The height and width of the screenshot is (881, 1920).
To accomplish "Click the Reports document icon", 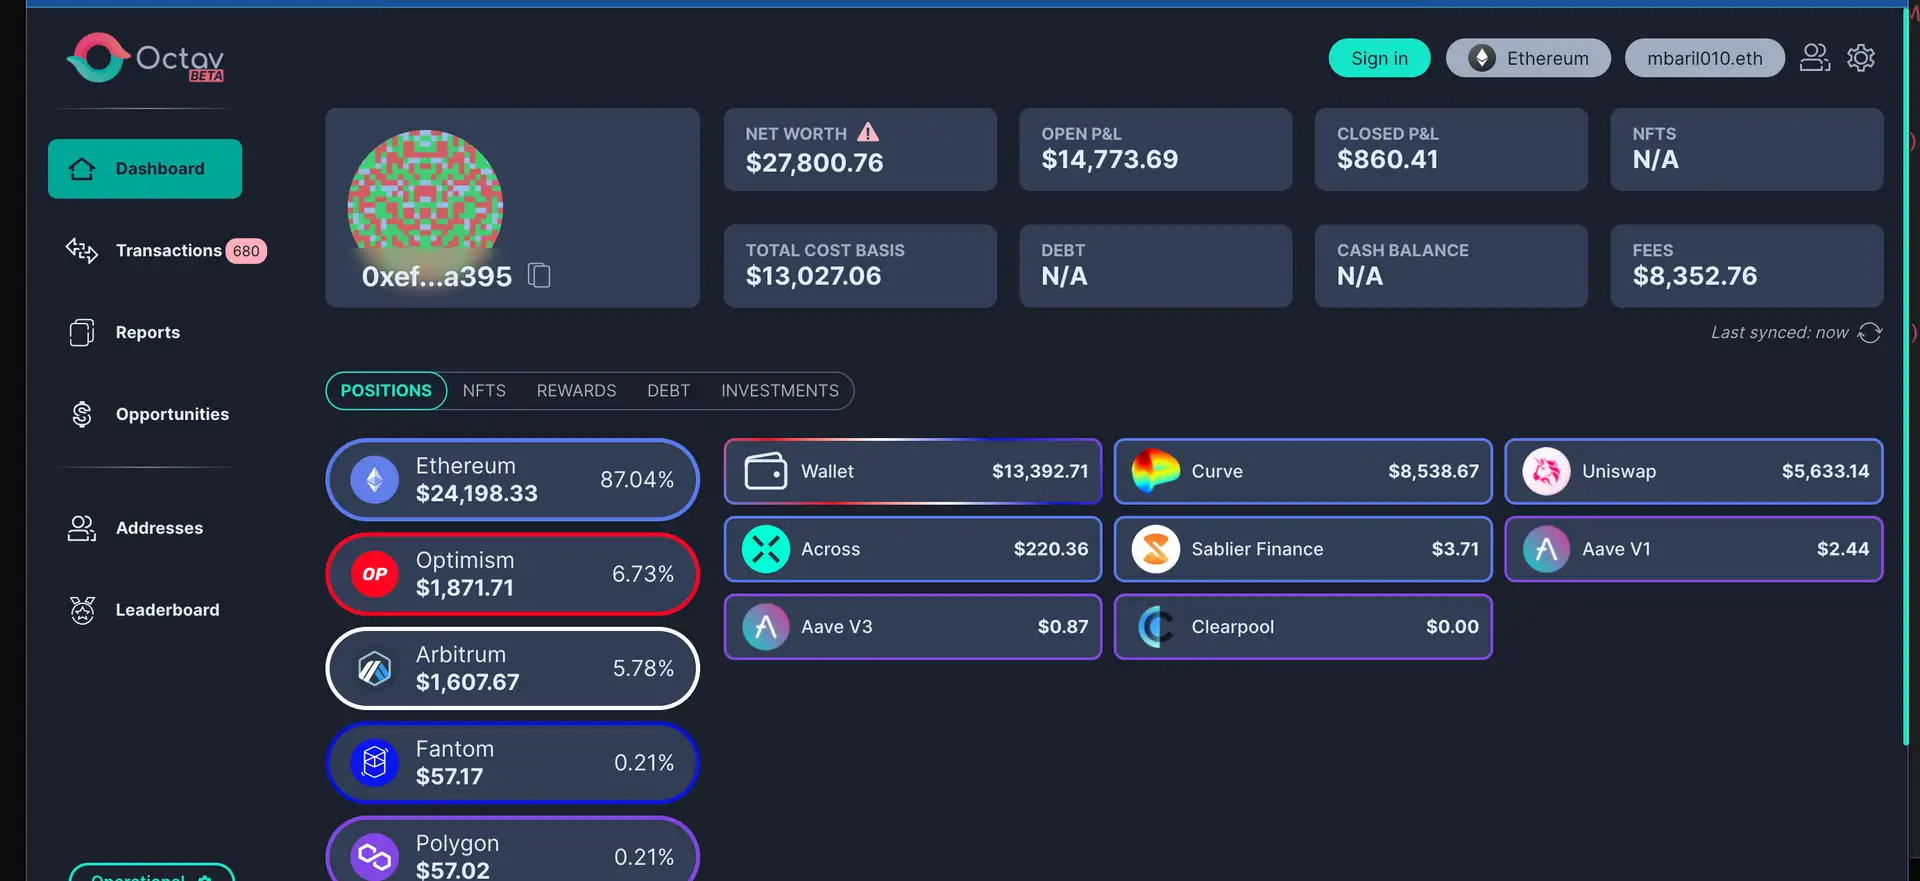I will (82, 332).
